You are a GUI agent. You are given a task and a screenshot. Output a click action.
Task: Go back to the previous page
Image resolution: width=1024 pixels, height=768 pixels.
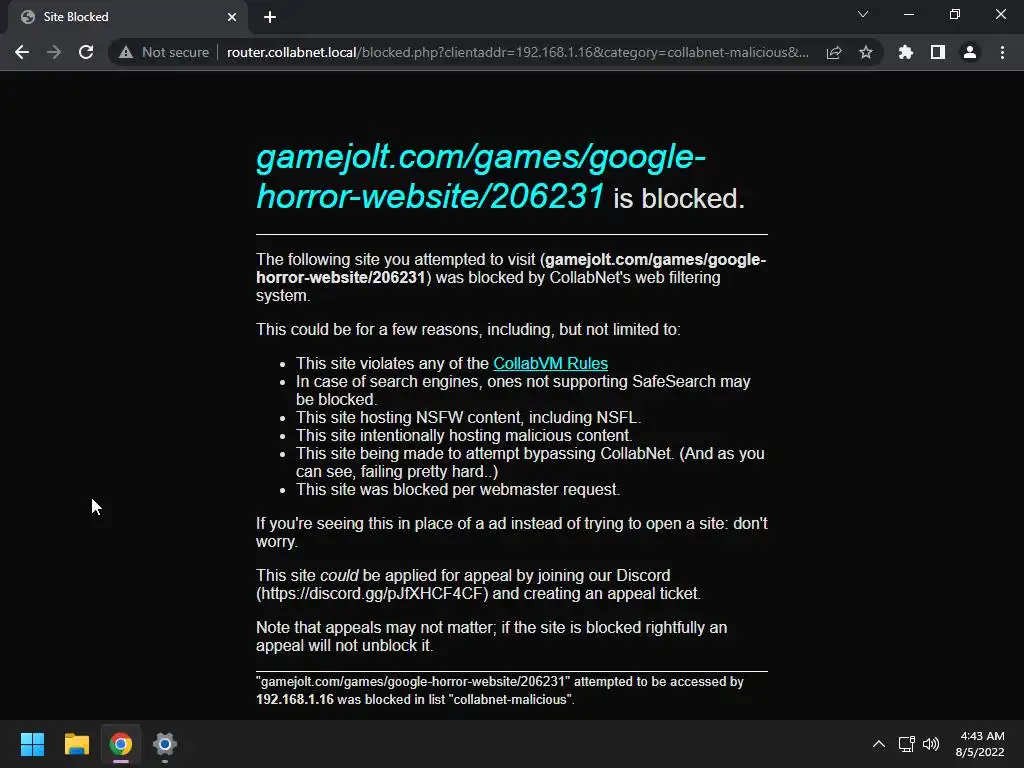[22, 52]
